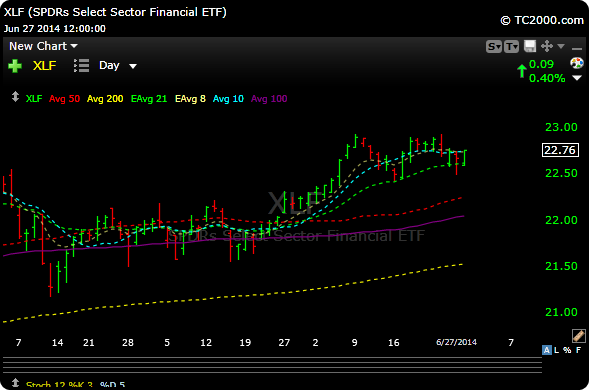The image size is (589, 390).
Task: Click the 22.76 current price box
Action: (x=560, y=150)
